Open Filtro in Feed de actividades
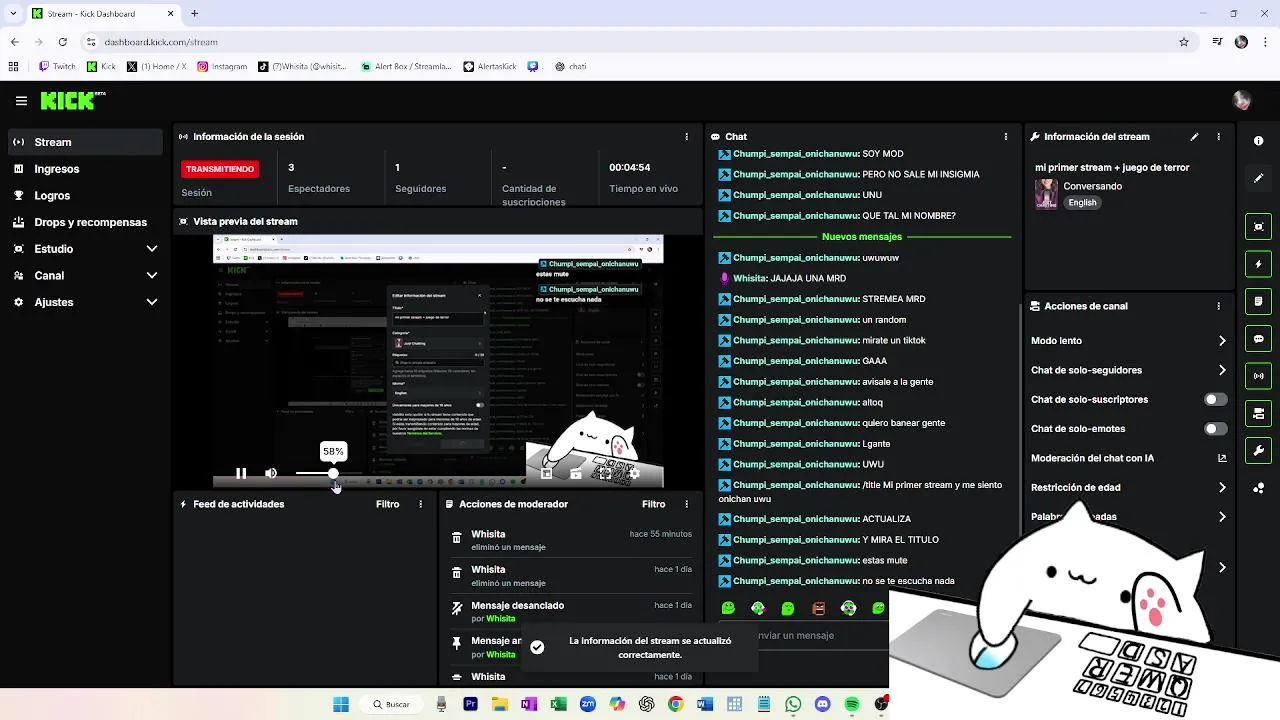 point(388,505)
